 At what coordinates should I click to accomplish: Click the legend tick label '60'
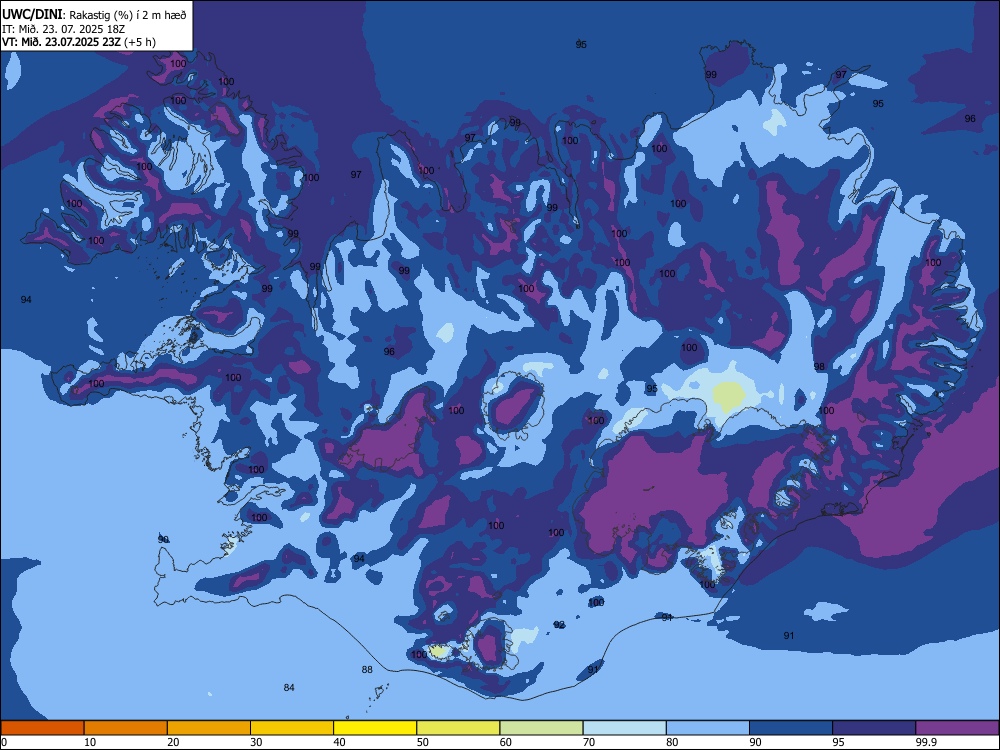tap(506, 742)
